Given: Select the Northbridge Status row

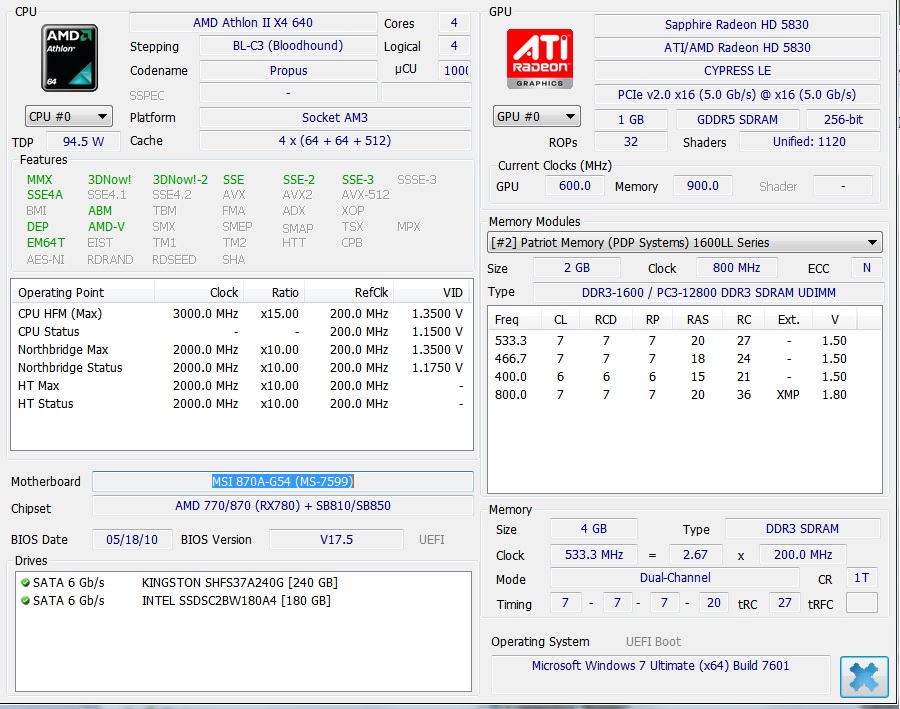Looking at the screenshot, I should click(x=240, y=367).
